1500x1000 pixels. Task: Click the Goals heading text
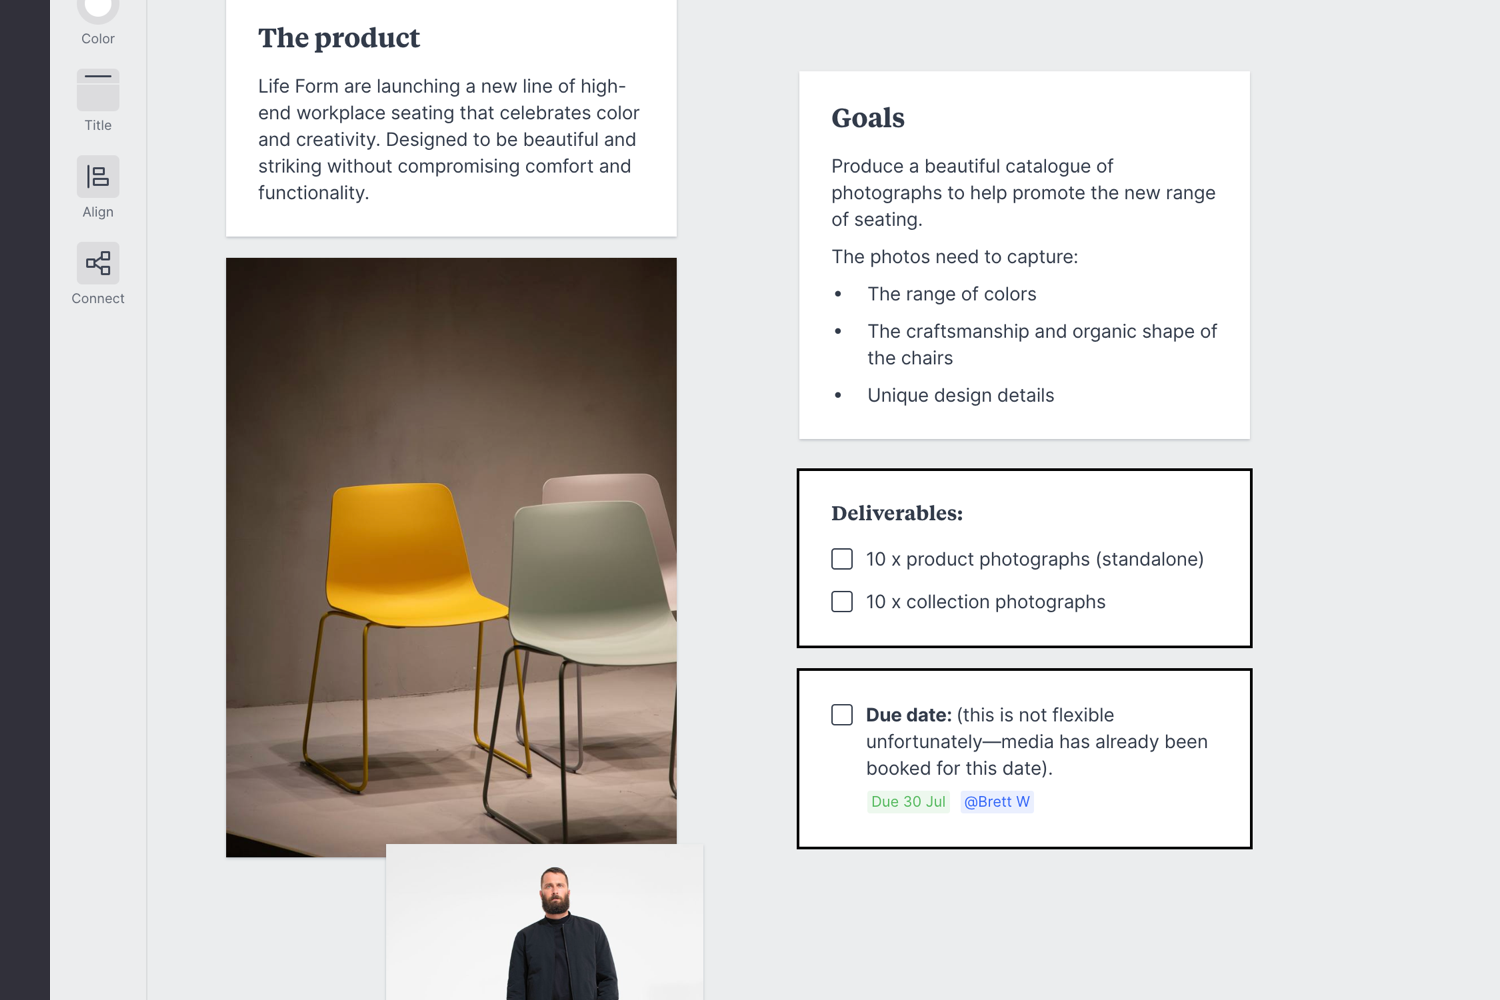click(x=867, y=118)
